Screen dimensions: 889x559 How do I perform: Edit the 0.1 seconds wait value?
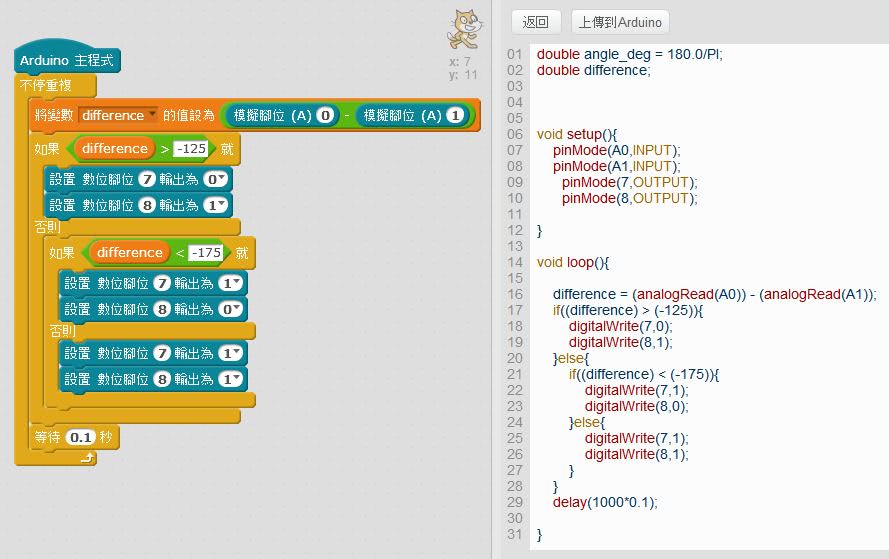pyautogui.click(x=81, y=437)
